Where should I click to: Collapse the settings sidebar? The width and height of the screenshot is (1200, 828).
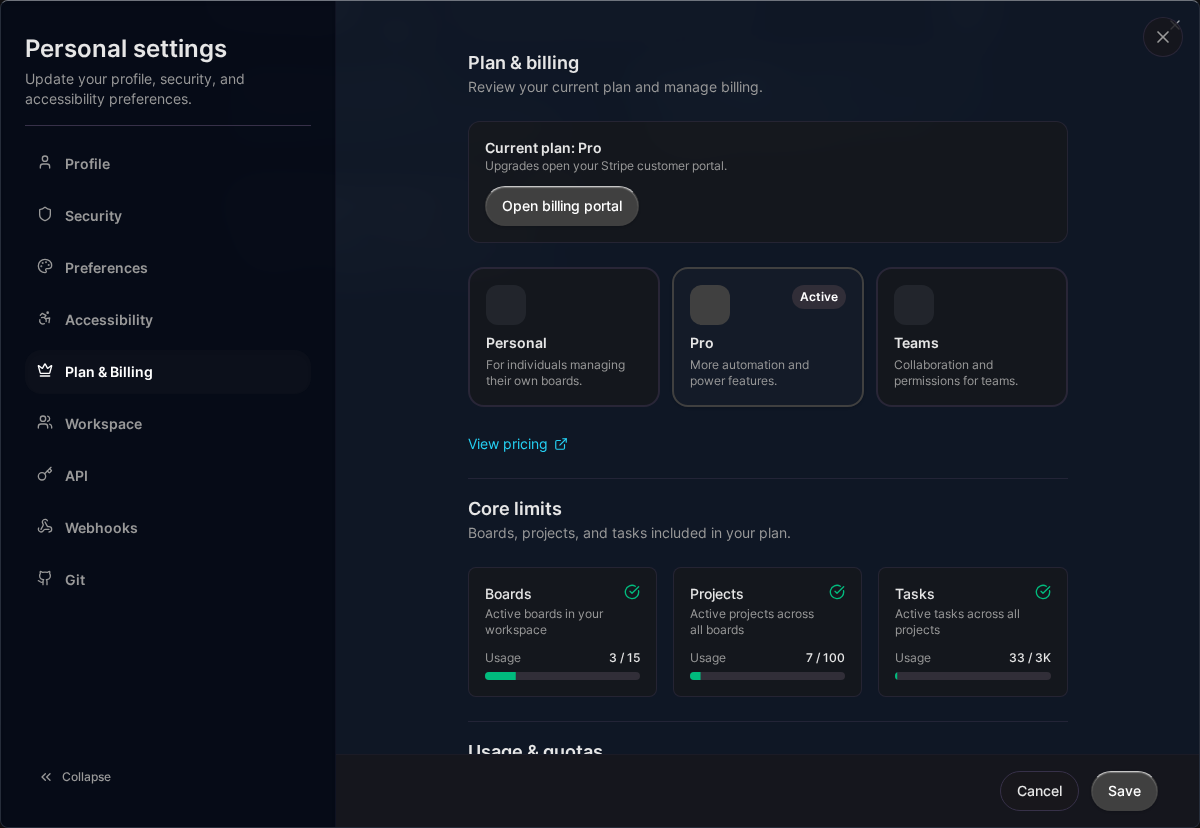pyautogui.click(x=75, y=776)
